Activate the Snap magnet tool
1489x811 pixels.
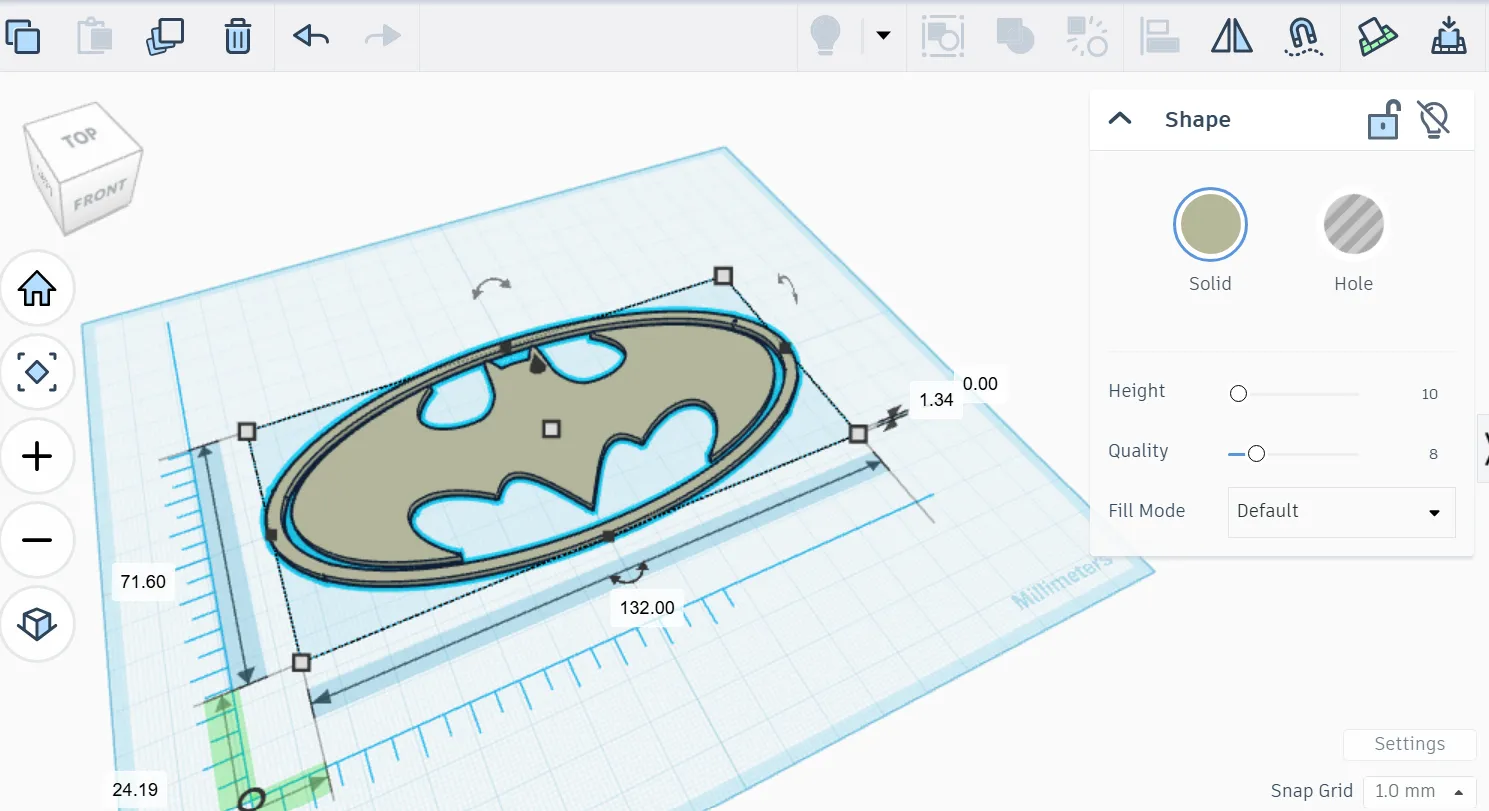point(1303,36)
